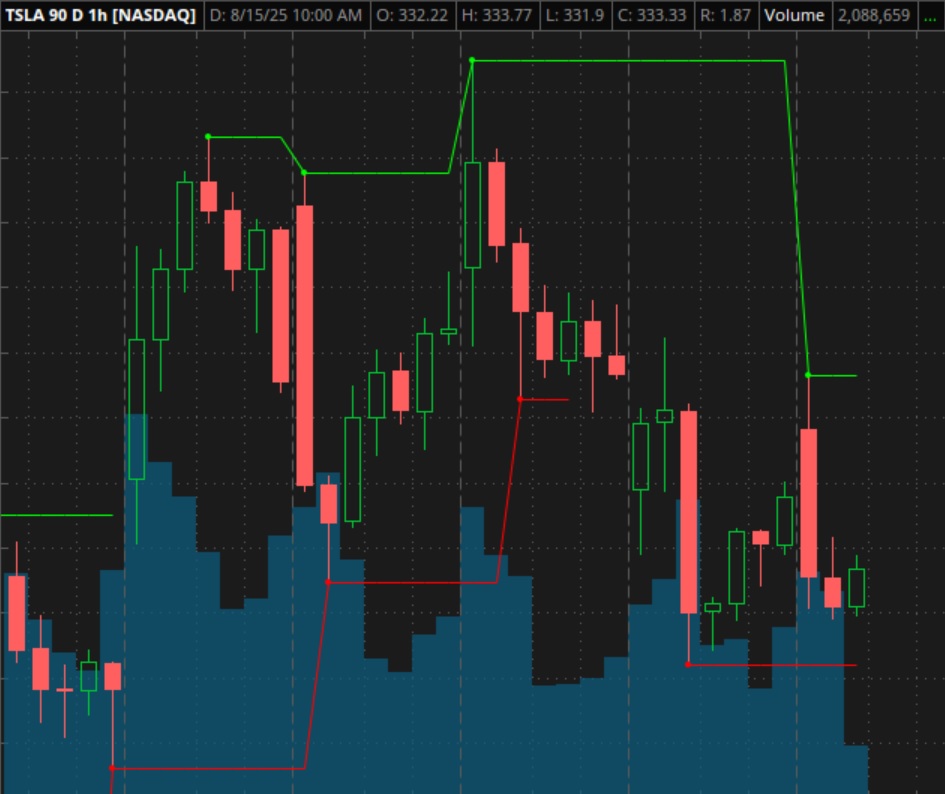Screen dimensions: 945x794
Task: Select the first green pivot dot from left
Action: point(208,136)
